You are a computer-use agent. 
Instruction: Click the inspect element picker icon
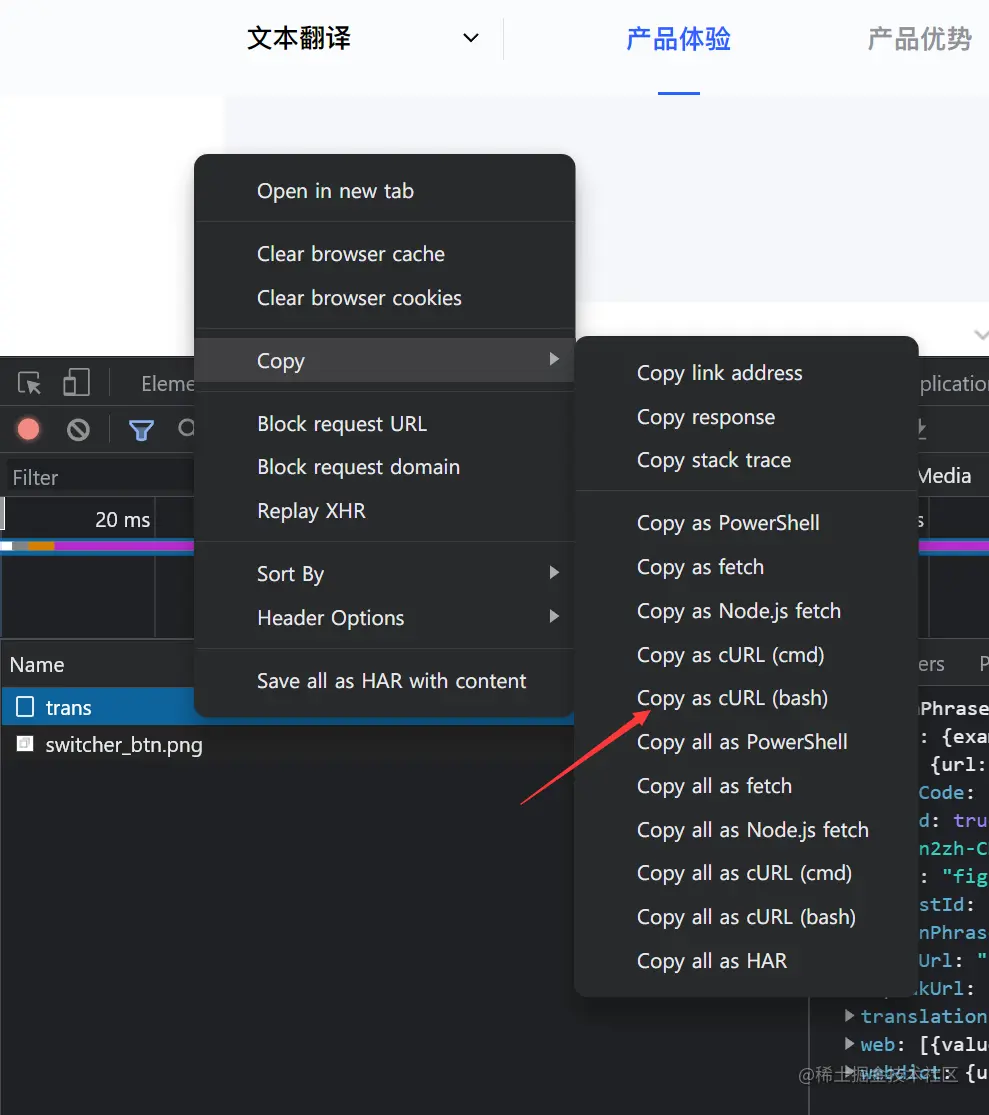[29, 383]
